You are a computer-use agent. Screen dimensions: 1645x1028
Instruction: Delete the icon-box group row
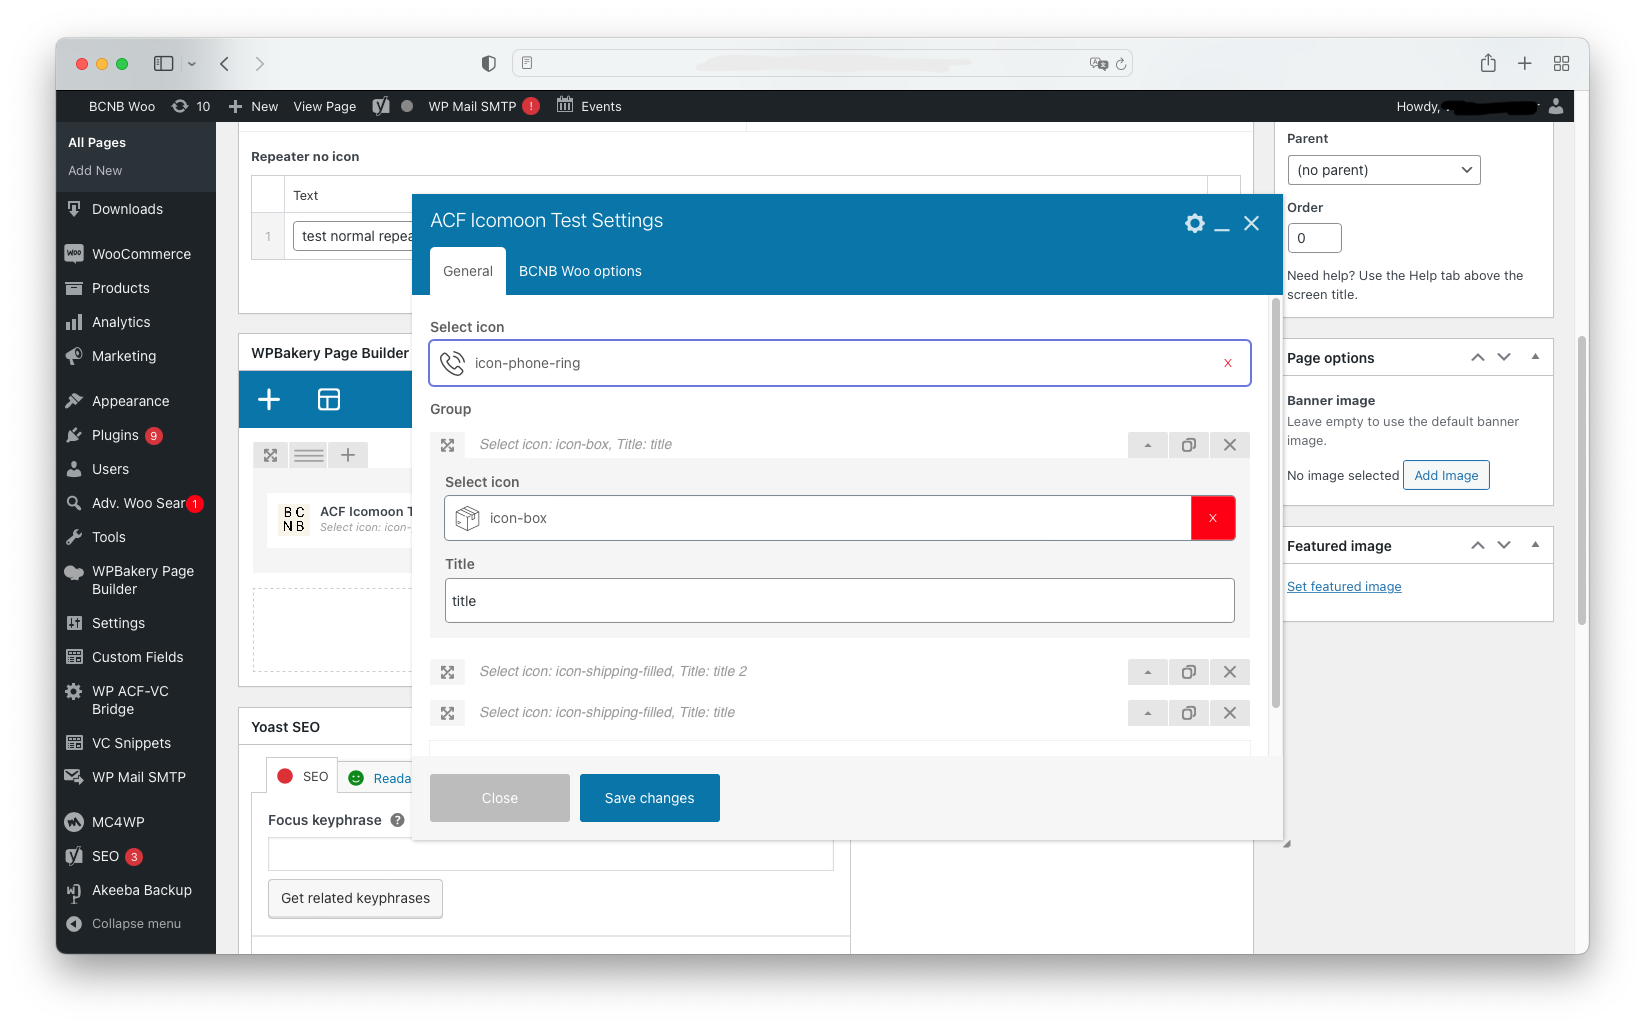tap(1229, 445)
